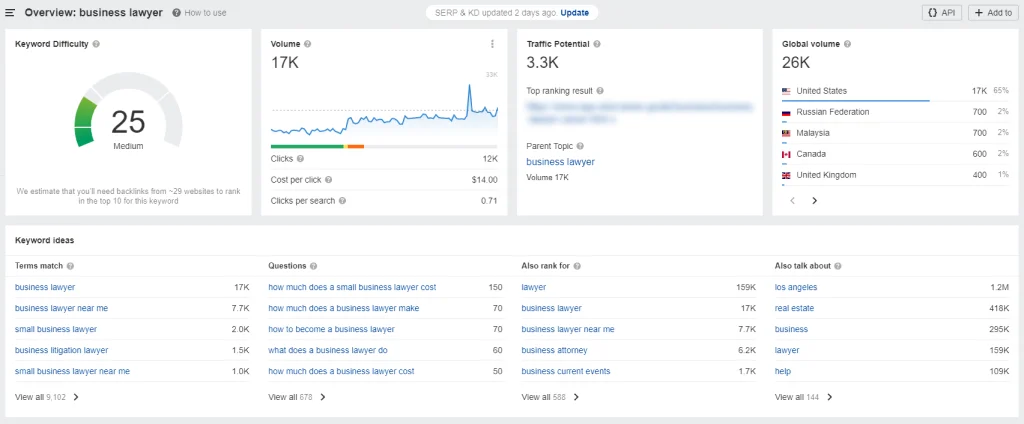Click the clicks distribution color bar
Screen dimensions: 1024x424
(x=384, y=146)
